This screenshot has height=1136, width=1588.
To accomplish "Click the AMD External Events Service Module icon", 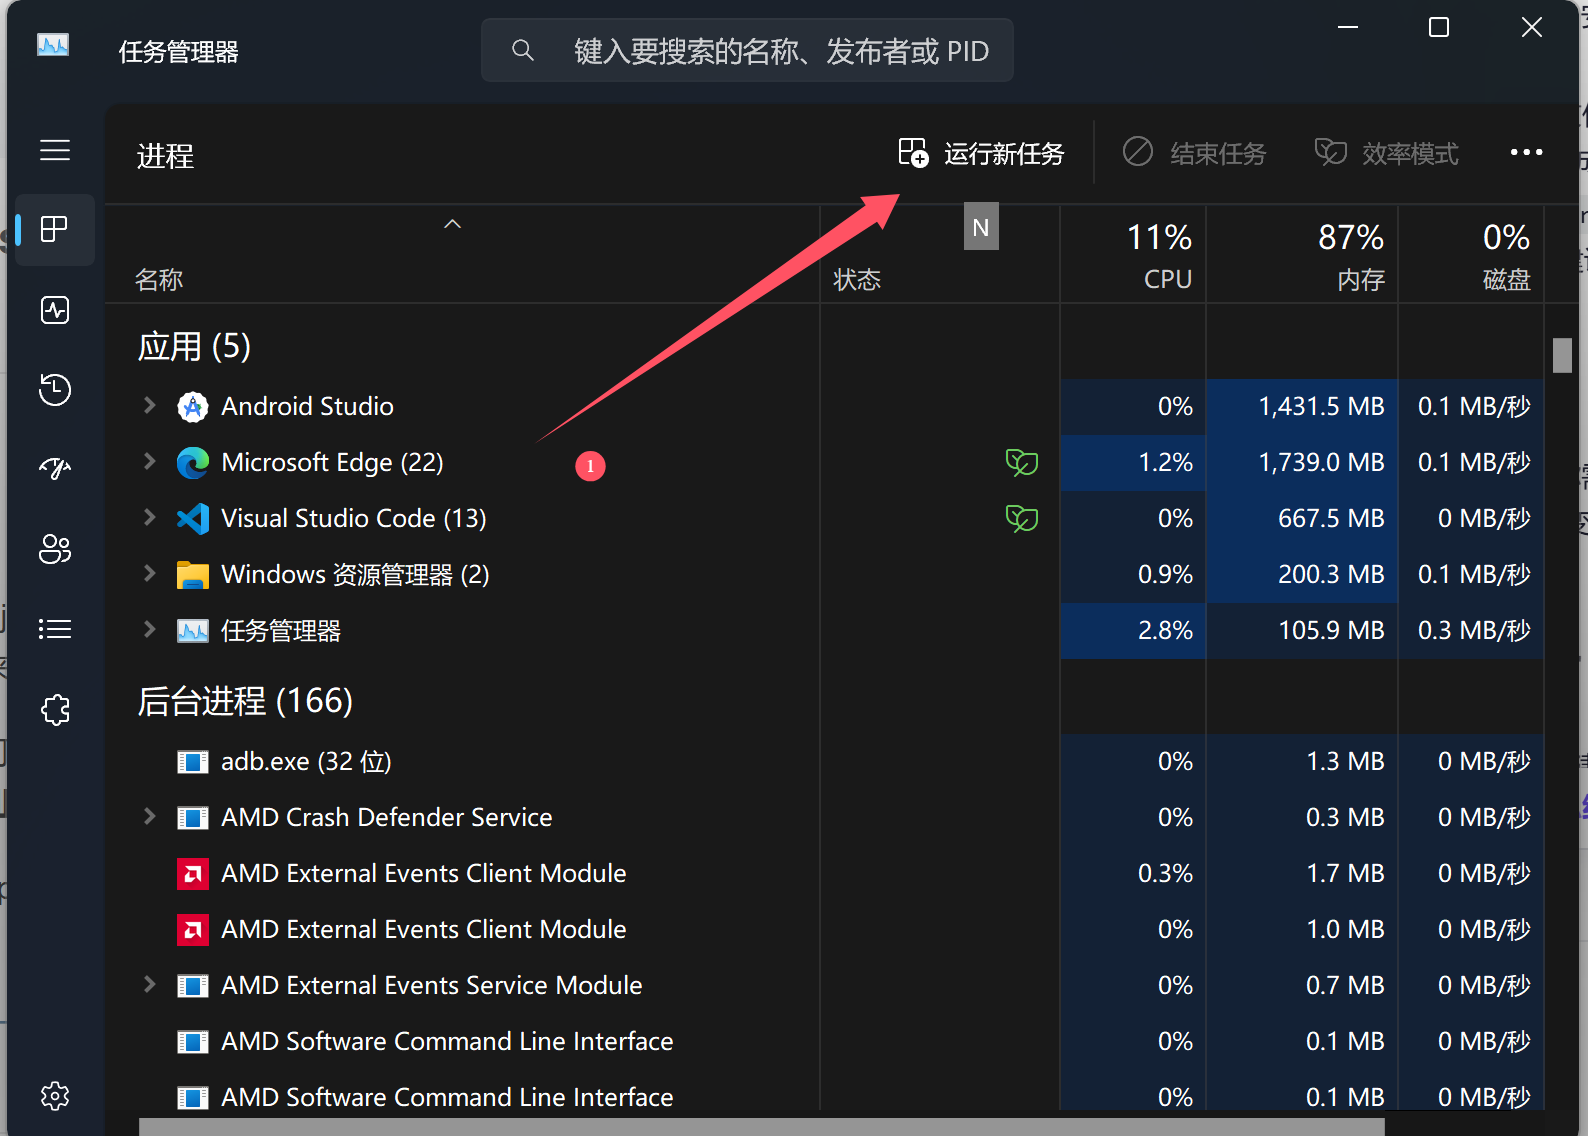I will pos(192,986).
